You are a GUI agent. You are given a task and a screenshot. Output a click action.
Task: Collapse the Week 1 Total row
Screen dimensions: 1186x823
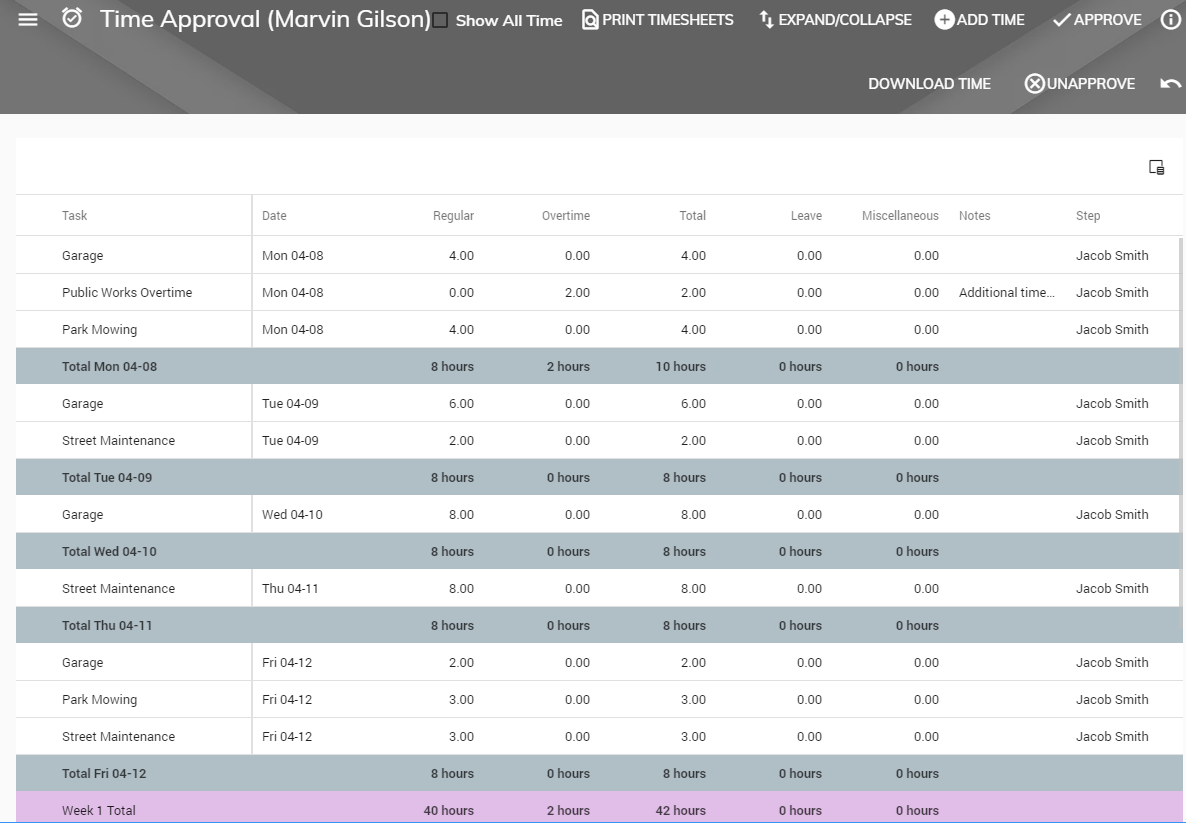coord(98,810)
